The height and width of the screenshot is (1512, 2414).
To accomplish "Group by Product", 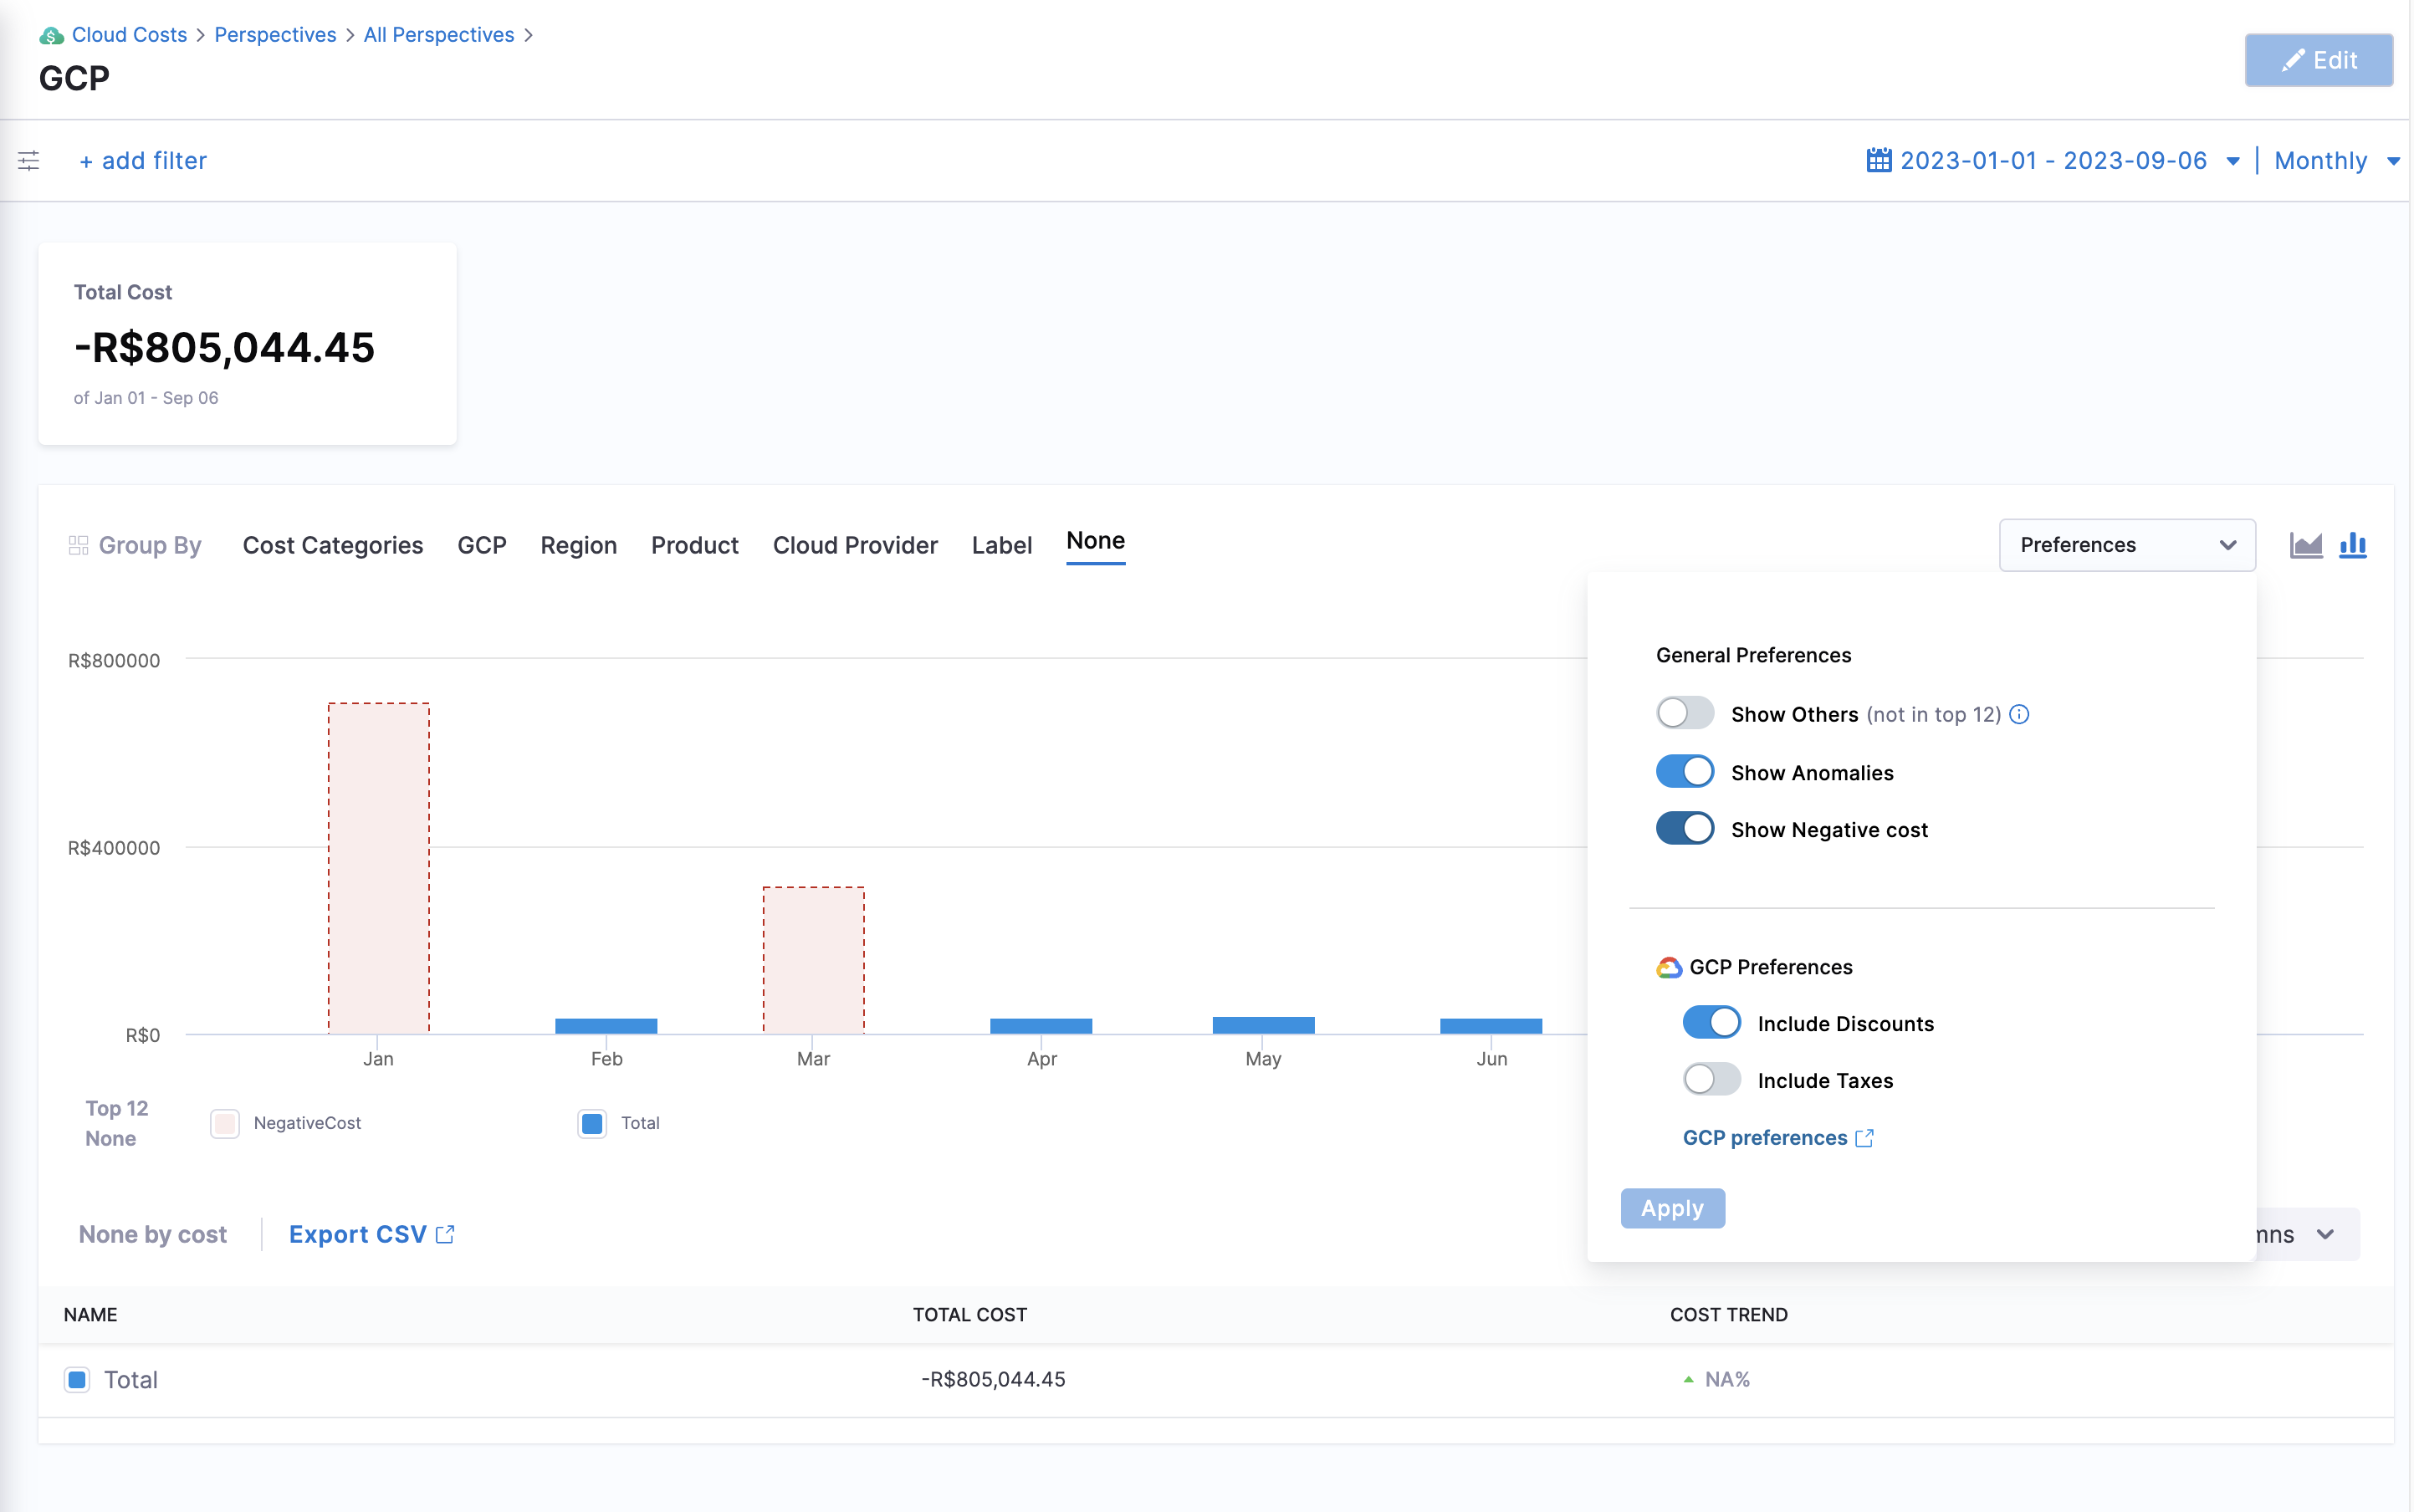I will [x=694, y=545].
